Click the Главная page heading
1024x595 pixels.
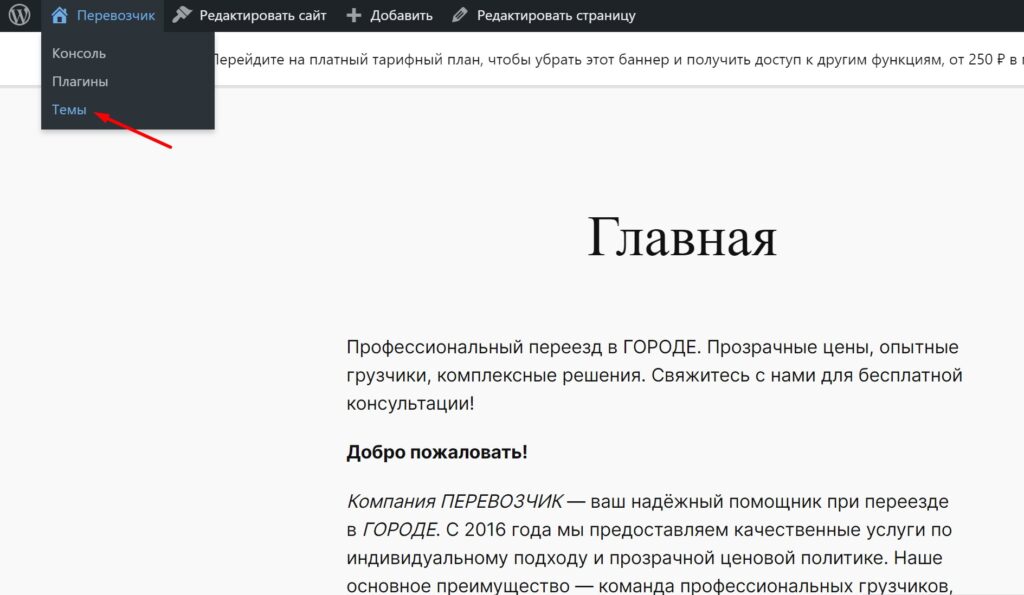(x=682, y=238)
